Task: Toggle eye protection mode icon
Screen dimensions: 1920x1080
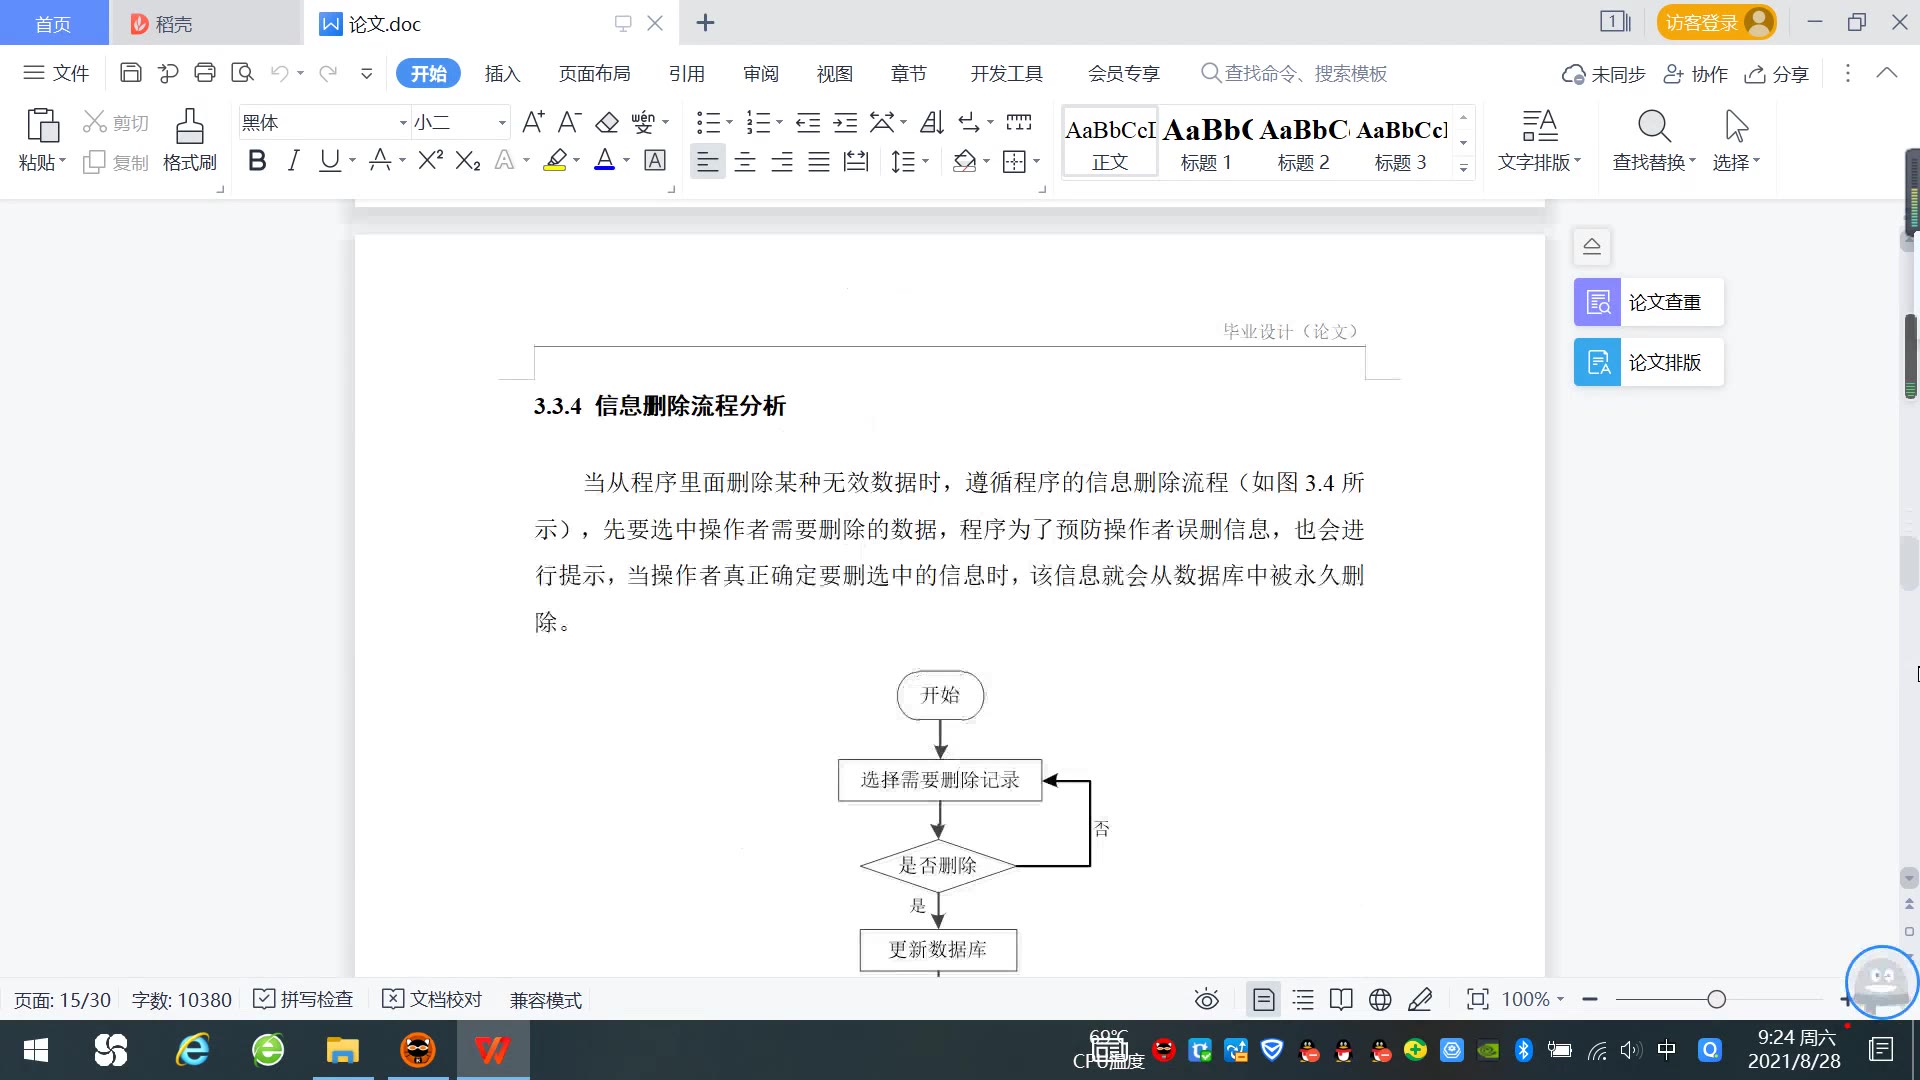Action: [x=1207, y=999]
